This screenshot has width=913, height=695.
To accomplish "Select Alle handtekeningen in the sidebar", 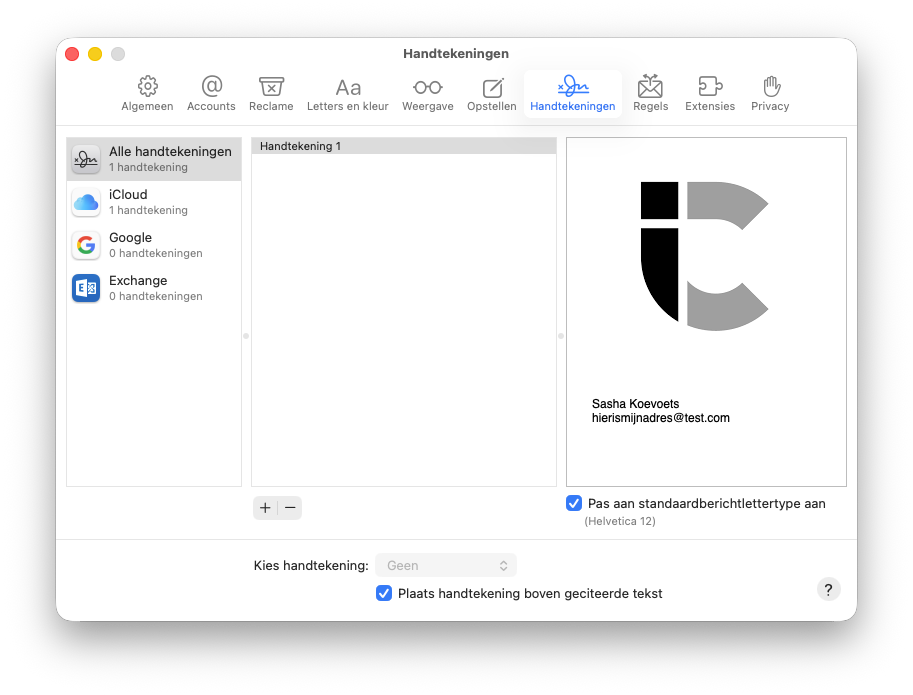I will point(154,159).
